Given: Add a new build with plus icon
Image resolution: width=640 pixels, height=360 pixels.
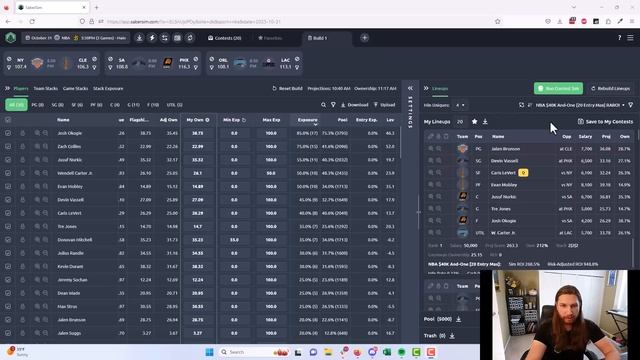Looking at the screenshot, I should pyautogui.click(x=364, y=38).
